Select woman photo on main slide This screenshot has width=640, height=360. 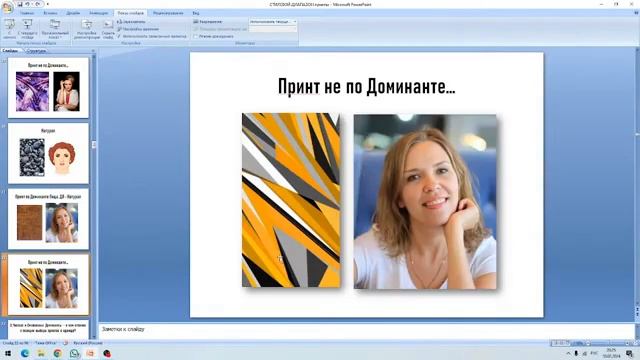[425, 202]
